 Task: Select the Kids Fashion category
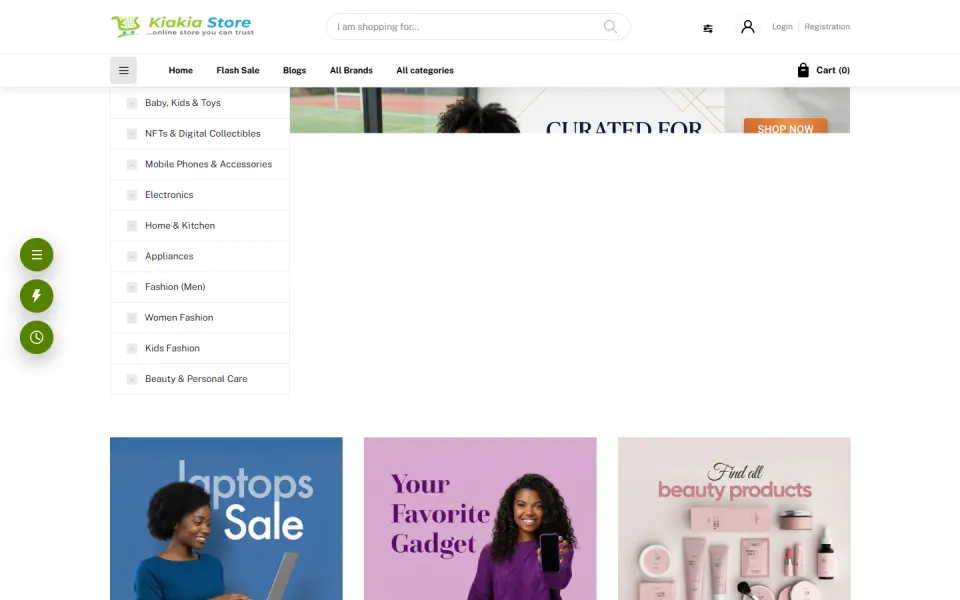[x=172, y=348]
